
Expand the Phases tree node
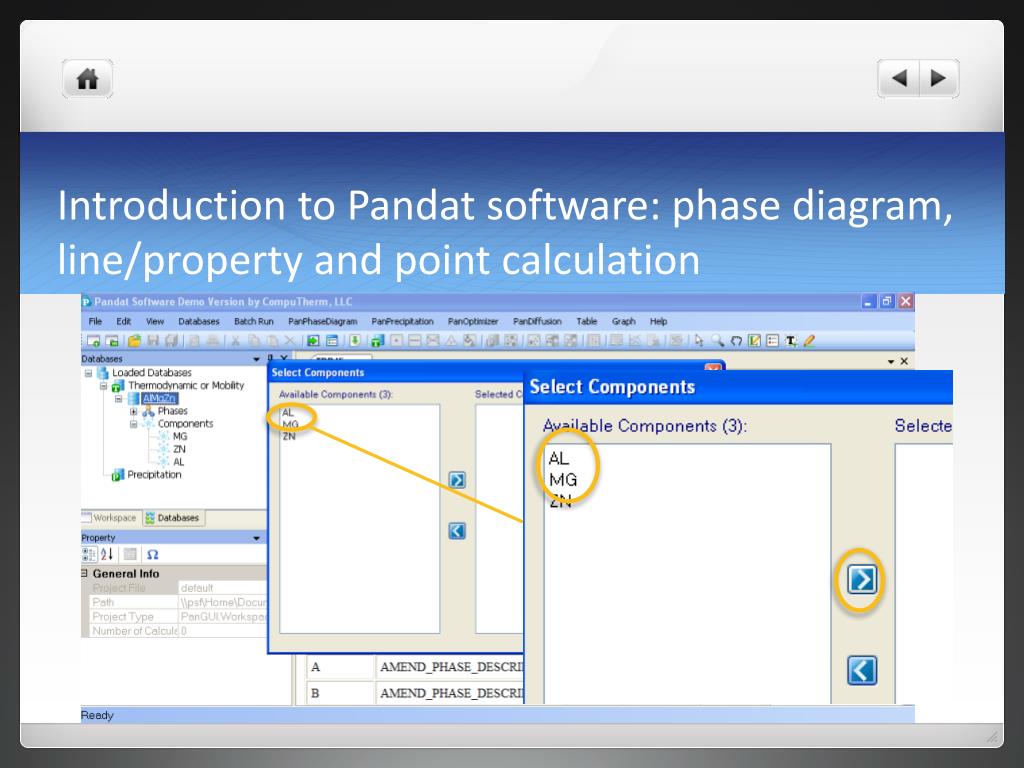pyautogui.click(x=133, y=411)
